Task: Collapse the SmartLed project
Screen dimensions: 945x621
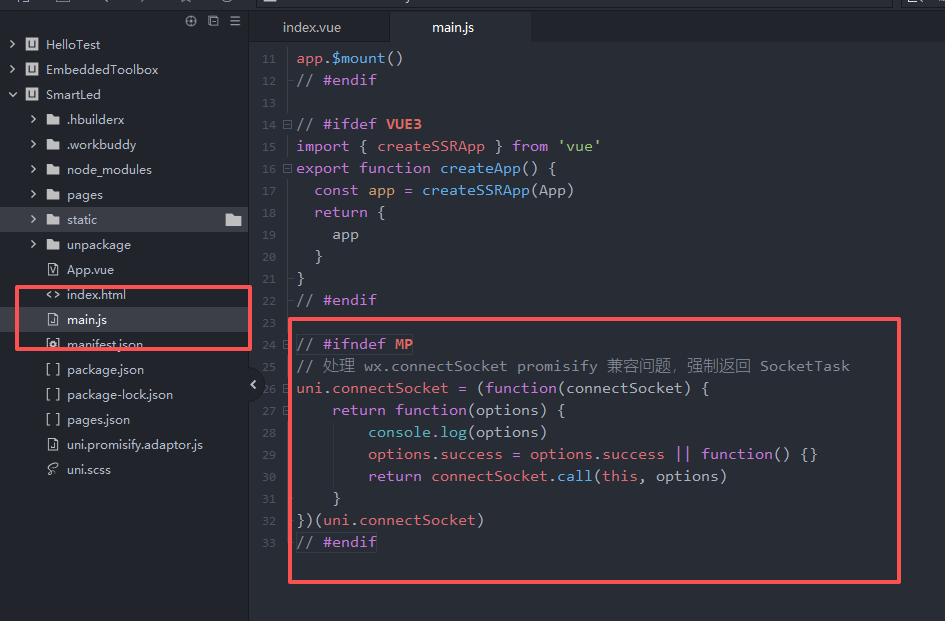Action: [13, 94]
